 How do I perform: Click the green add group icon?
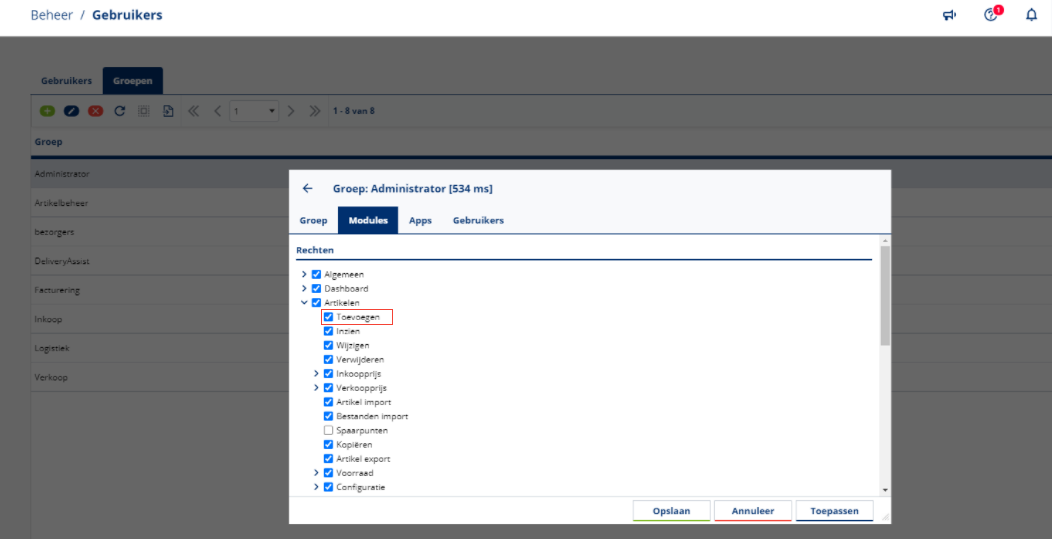pos(47,110)
